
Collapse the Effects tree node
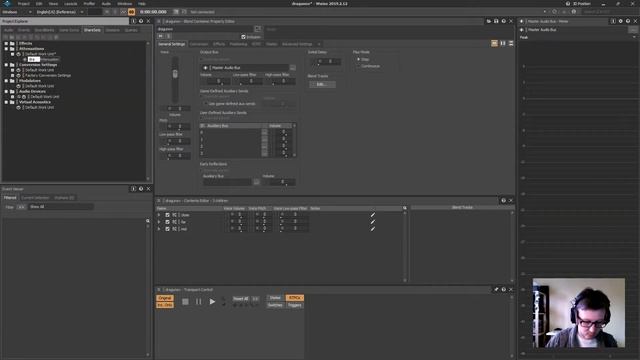pyautogui.click(x=6, y=43)
